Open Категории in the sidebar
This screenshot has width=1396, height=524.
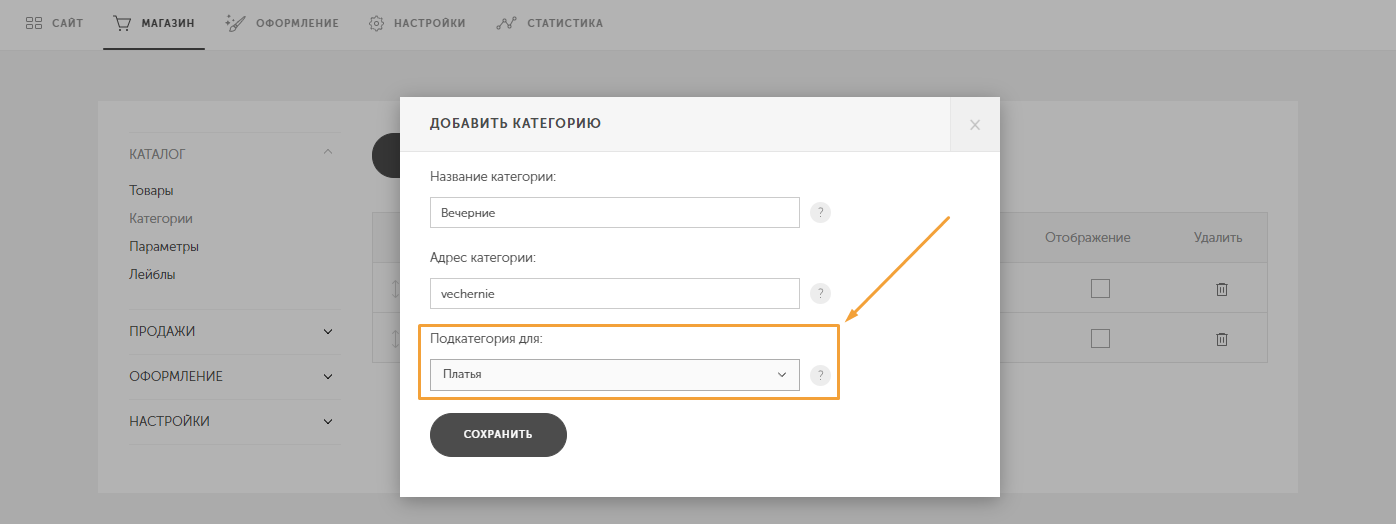click(x=161, y=218)
